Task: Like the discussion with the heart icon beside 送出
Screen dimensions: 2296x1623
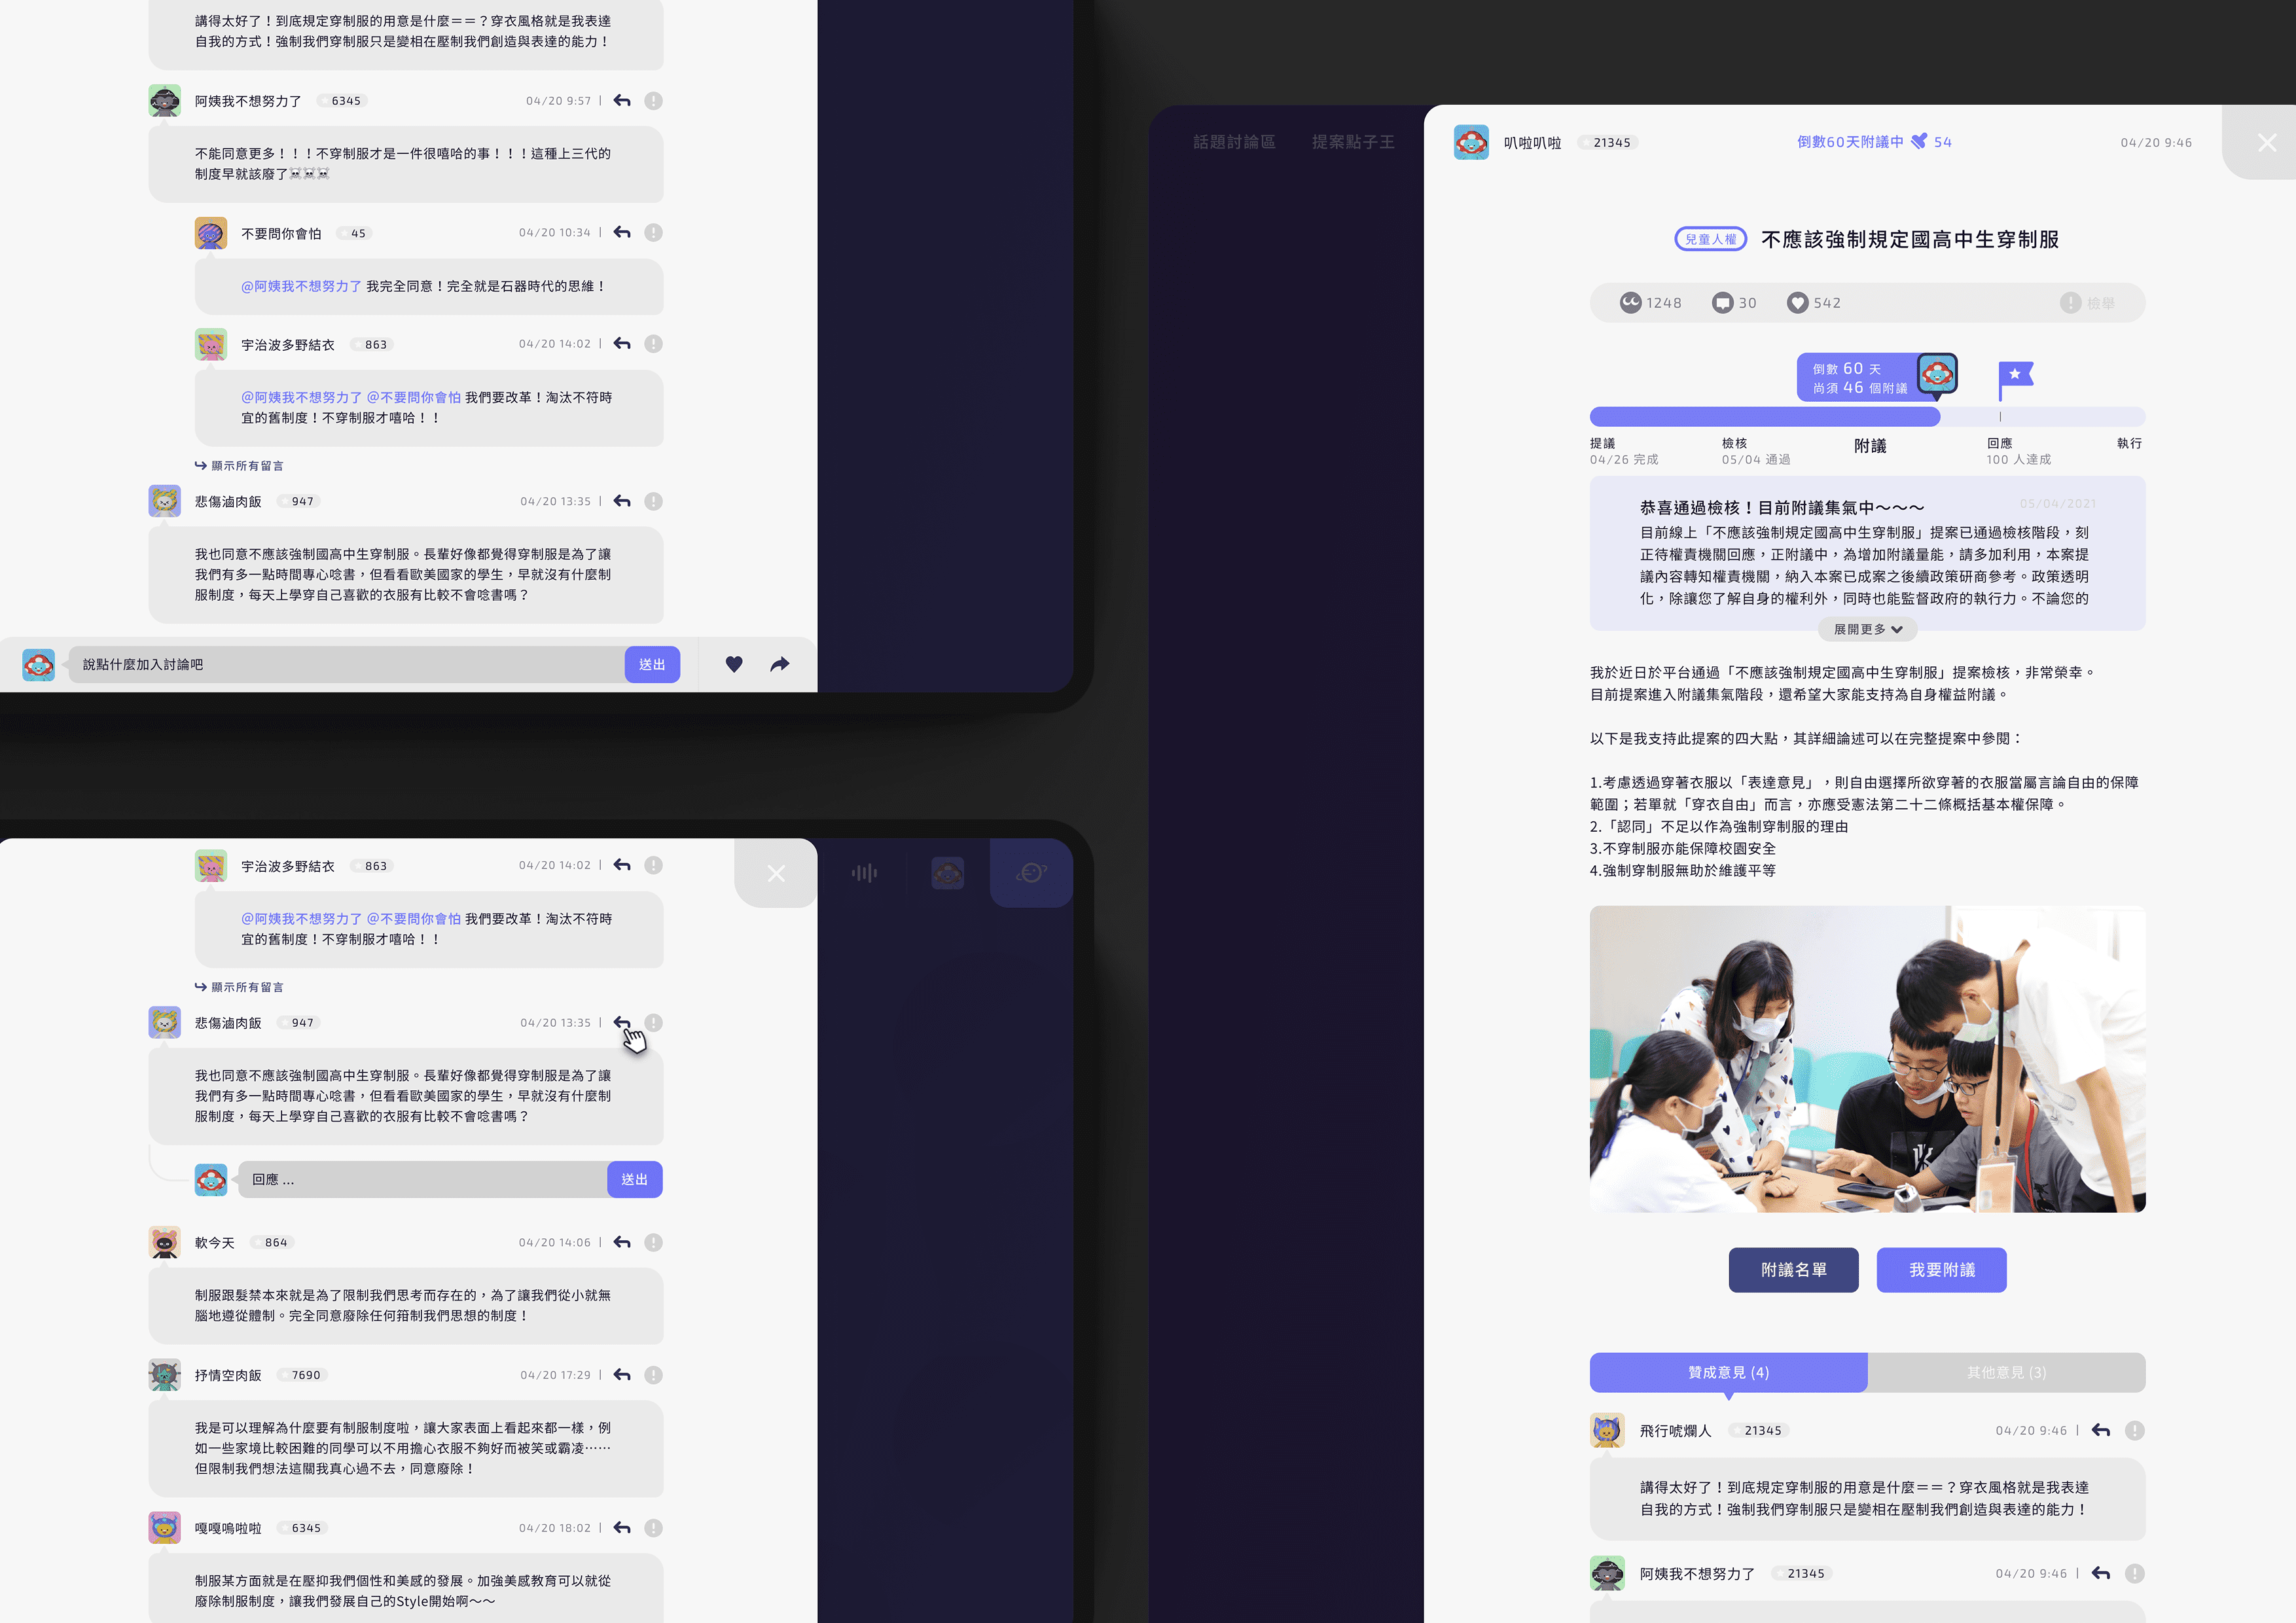Action: pyautogui.click(x=734, y=664)
